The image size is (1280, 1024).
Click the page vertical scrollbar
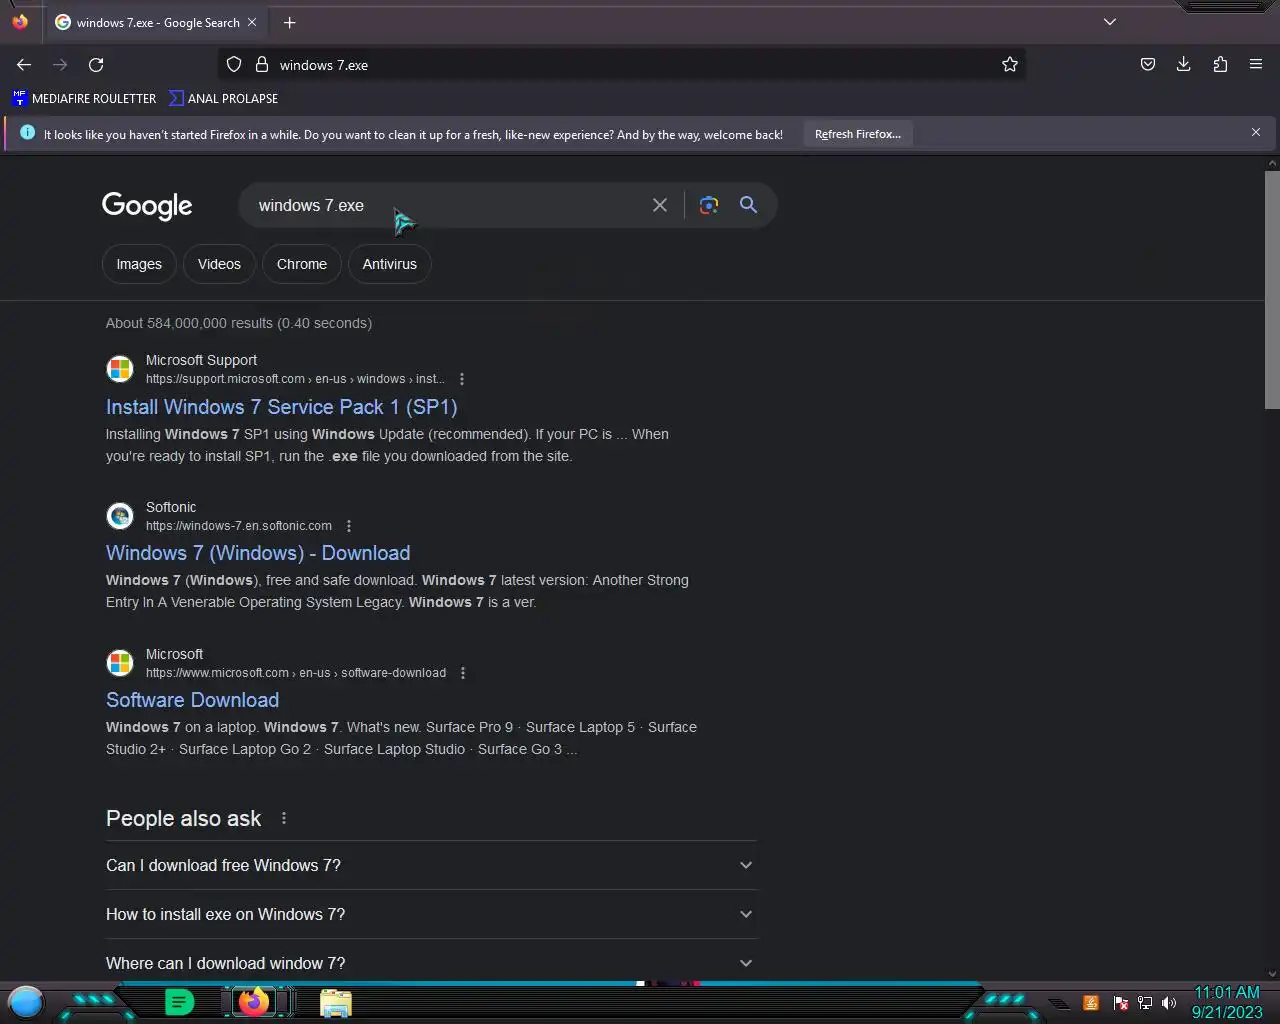pyautogui.click(x=1272, y=290)
